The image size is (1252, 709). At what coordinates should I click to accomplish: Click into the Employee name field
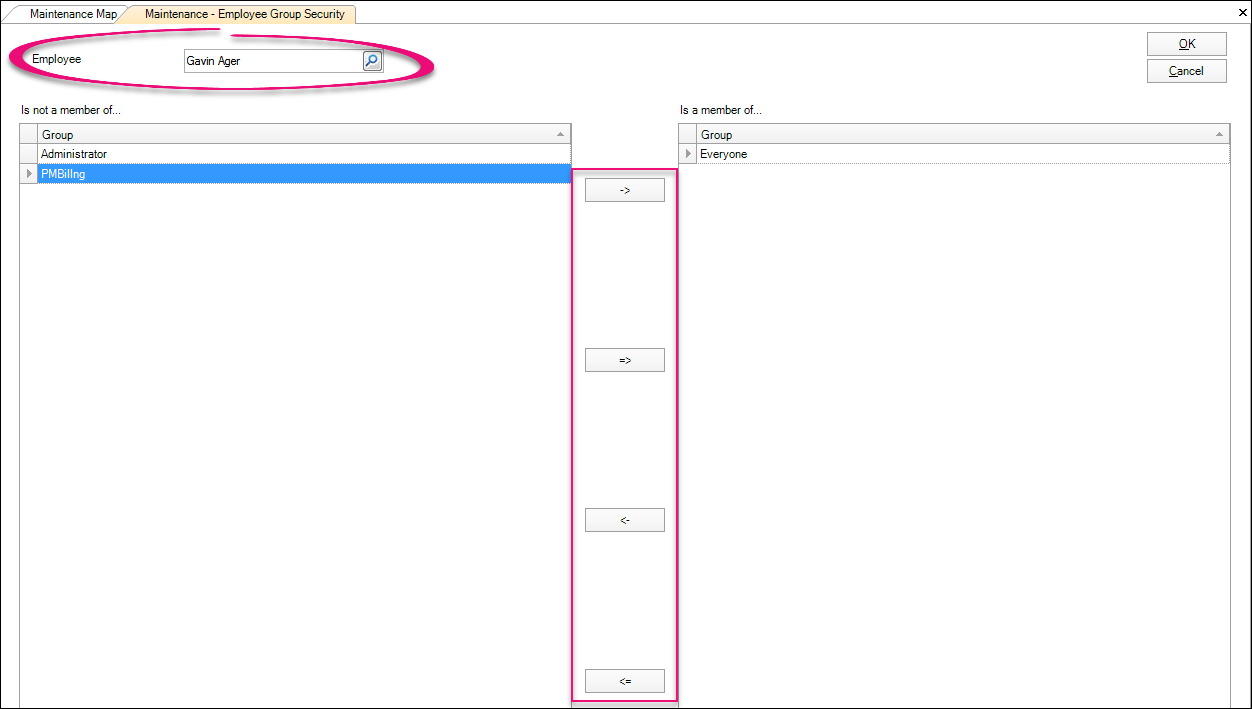[272, 61]
